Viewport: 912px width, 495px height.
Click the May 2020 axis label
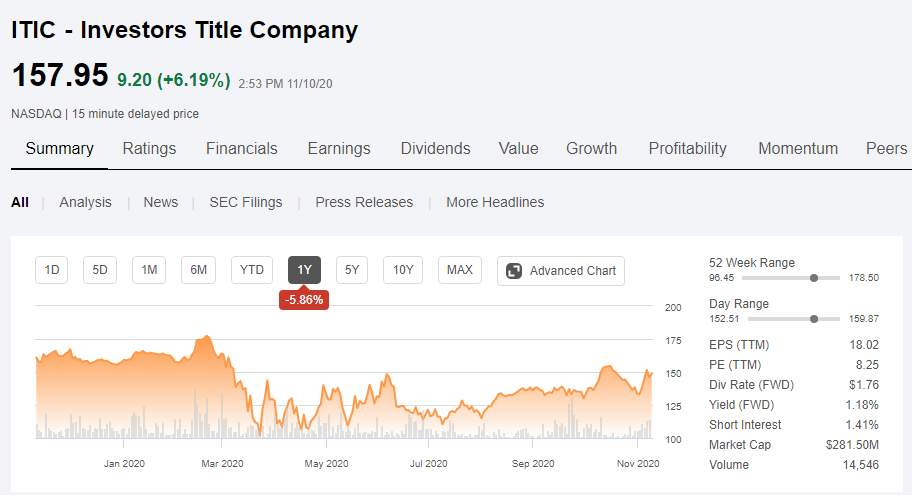point(326,464)
